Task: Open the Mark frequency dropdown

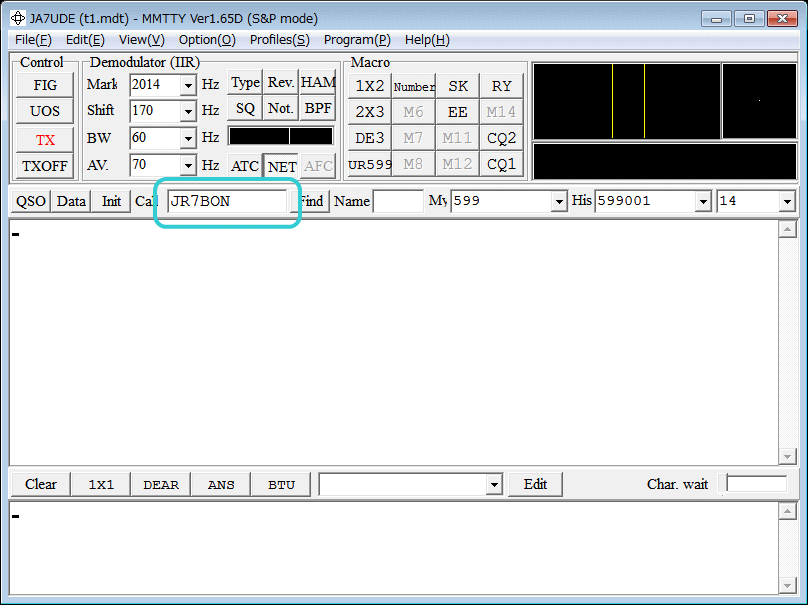Action: point(188,85)
